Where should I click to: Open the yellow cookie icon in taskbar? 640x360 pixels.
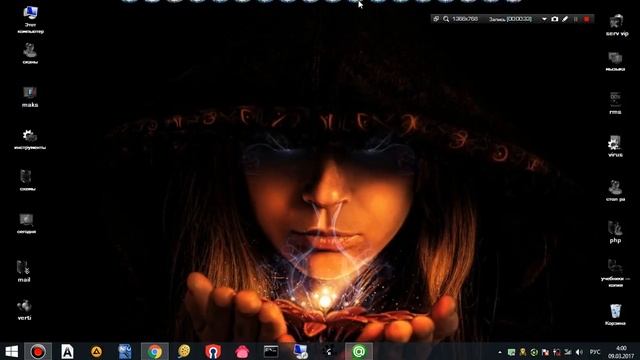[x=184, y=351]
